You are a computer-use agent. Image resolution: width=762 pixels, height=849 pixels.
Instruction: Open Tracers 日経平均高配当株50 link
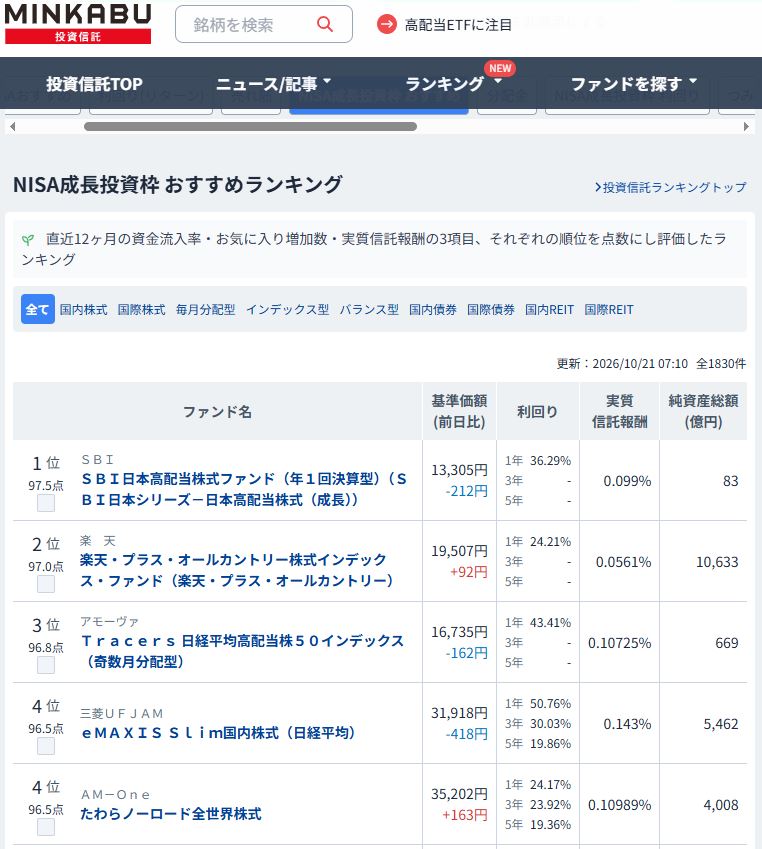[242, 651]
